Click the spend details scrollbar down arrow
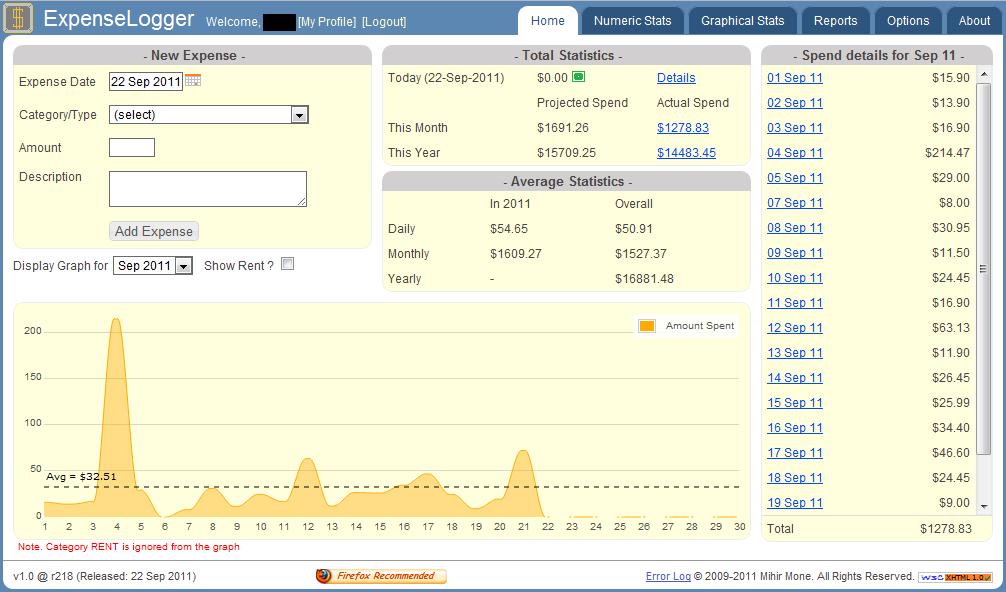The image size is (1006, 592). tap(984, 507)
